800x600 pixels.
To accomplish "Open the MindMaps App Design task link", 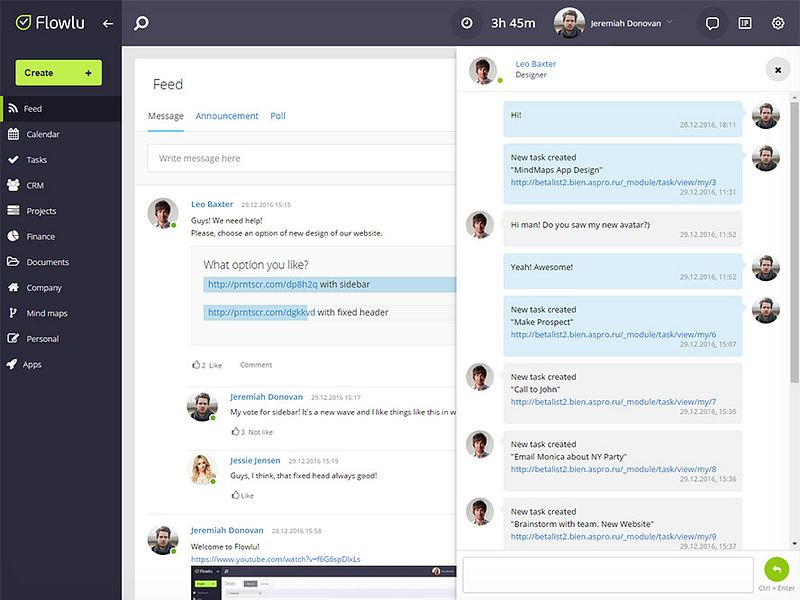I will coord(613,182).
